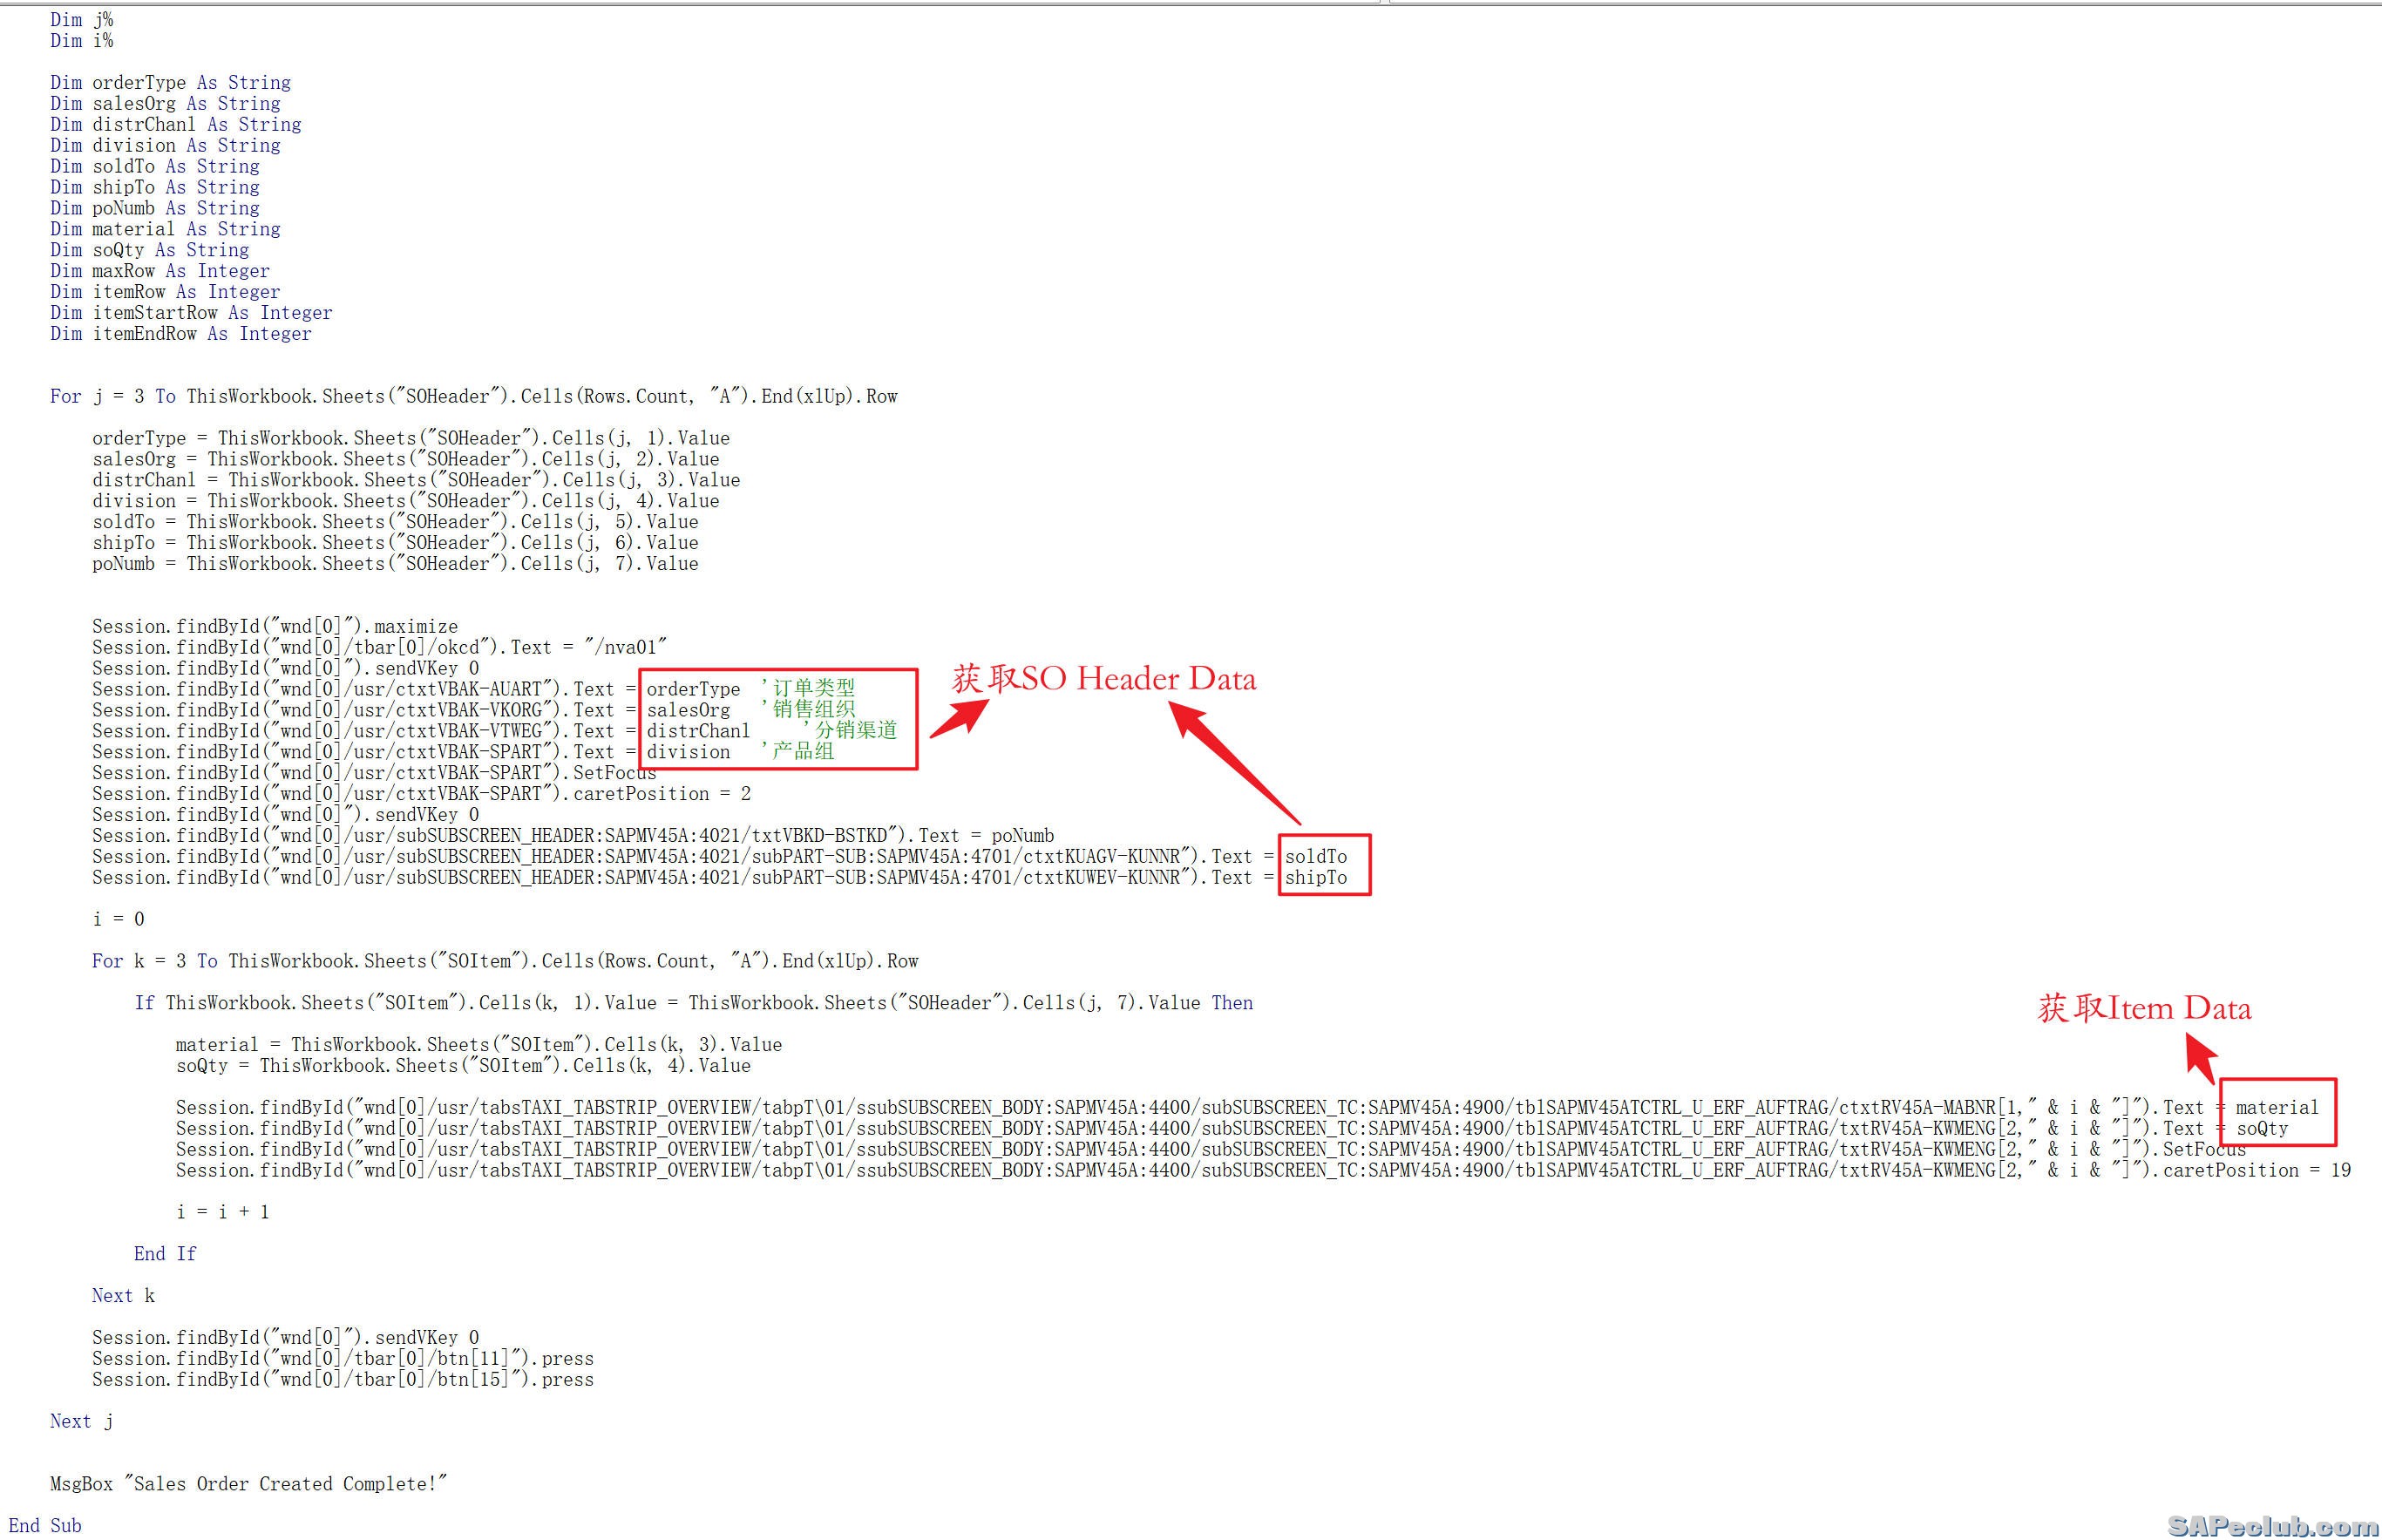Click the 'ctxtVBAK-AUART' Text line
Screen dimensions: 2382x1540
474,690
